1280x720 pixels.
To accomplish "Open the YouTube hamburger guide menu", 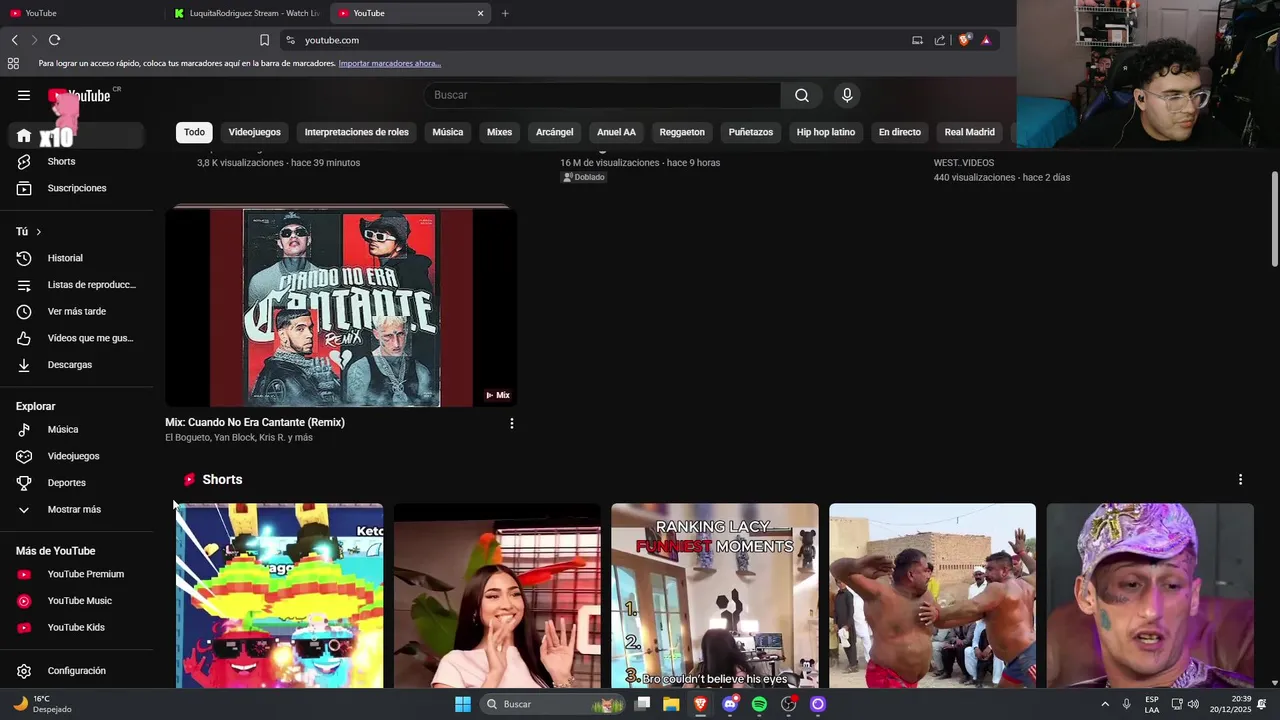I will pyautogui.click(x=24, y=95).
